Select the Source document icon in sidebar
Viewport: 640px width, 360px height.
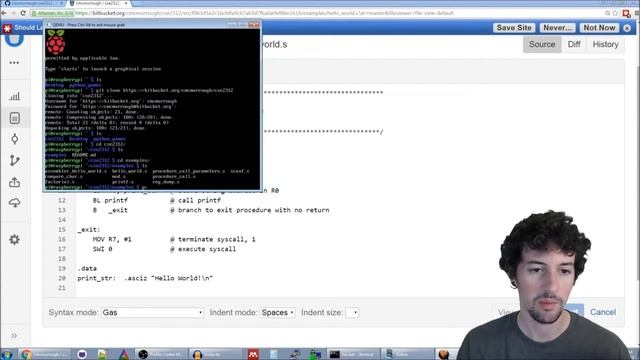point(15,118)
